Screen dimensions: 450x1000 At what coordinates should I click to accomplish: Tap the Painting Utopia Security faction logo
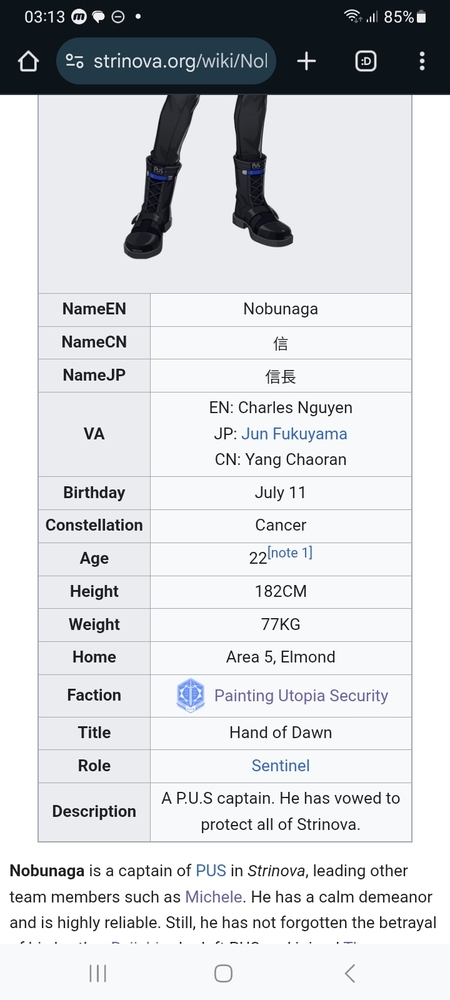[191, 695]
